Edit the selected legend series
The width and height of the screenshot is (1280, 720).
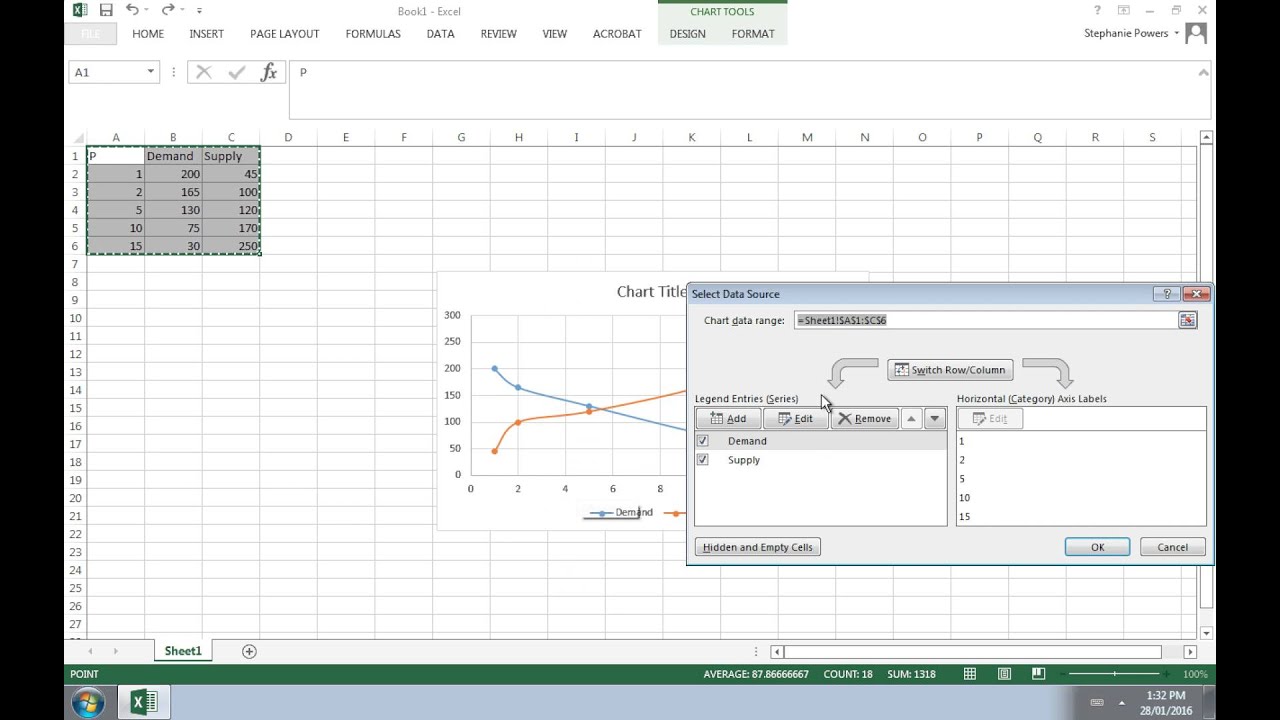[x=795, y=419]
